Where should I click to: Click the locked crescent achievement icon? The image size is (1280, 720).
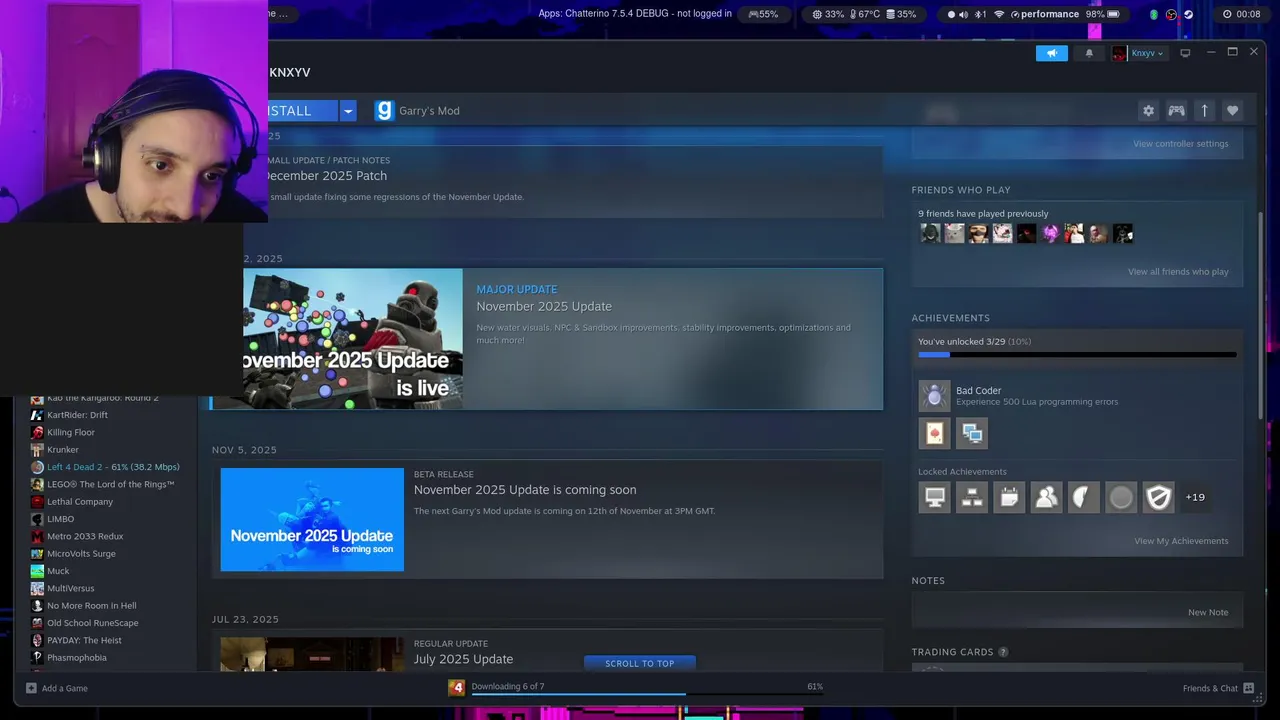pyautogui.click(x=1084, y=497)
